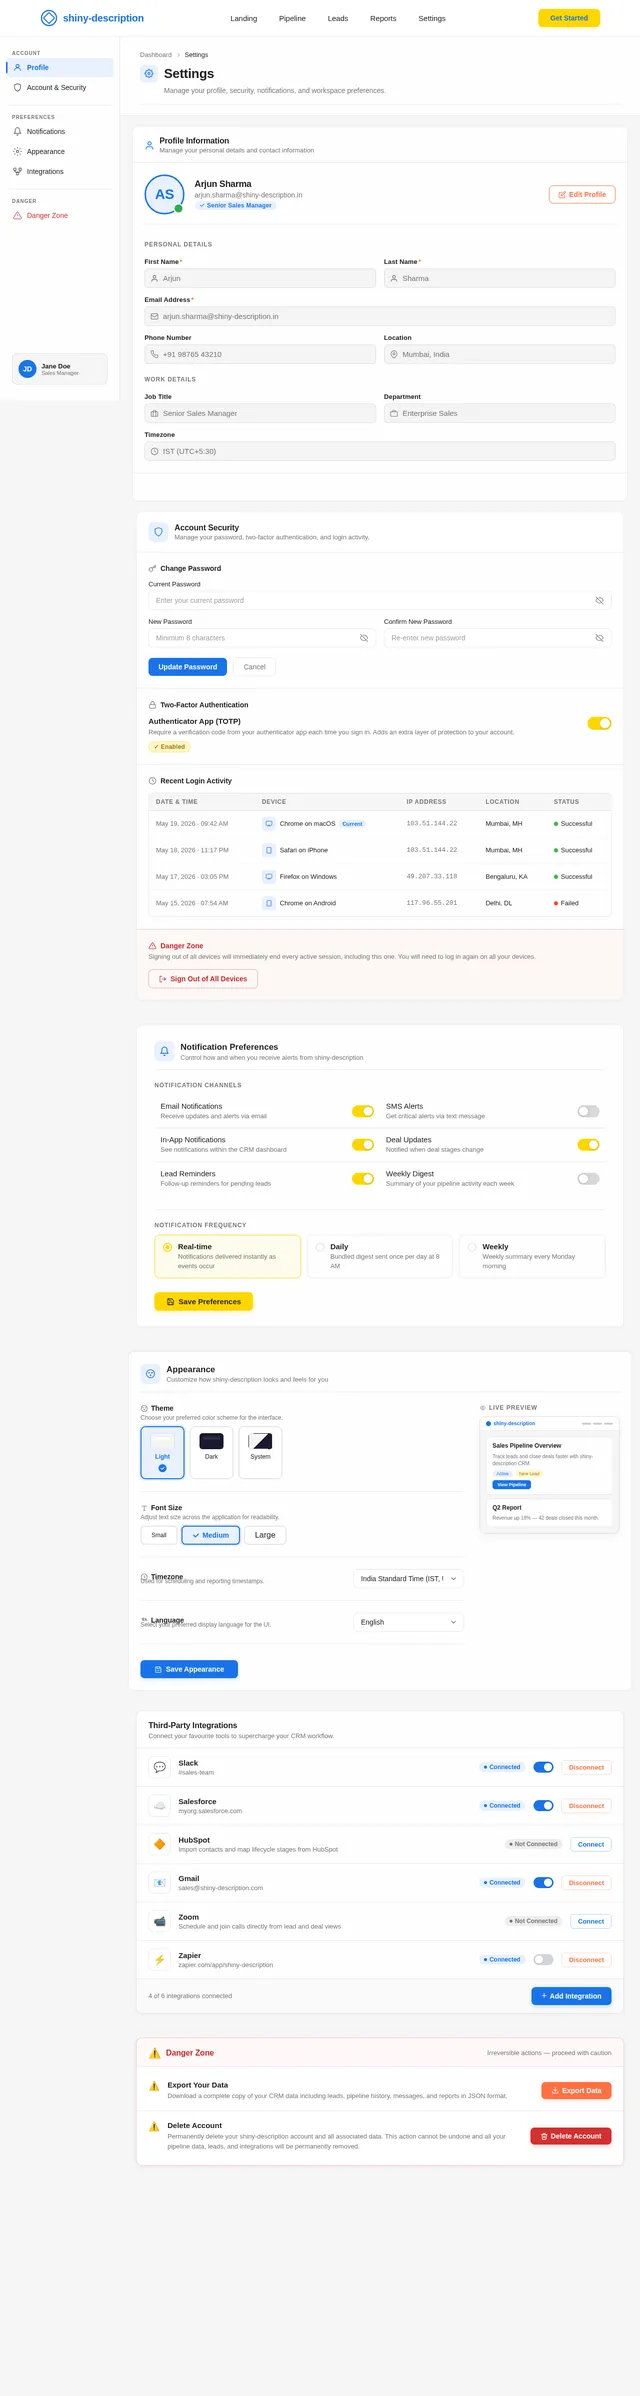Click the Zoom integration icon
This screenshot has width=640, height=2396.
coord(159,1921)
